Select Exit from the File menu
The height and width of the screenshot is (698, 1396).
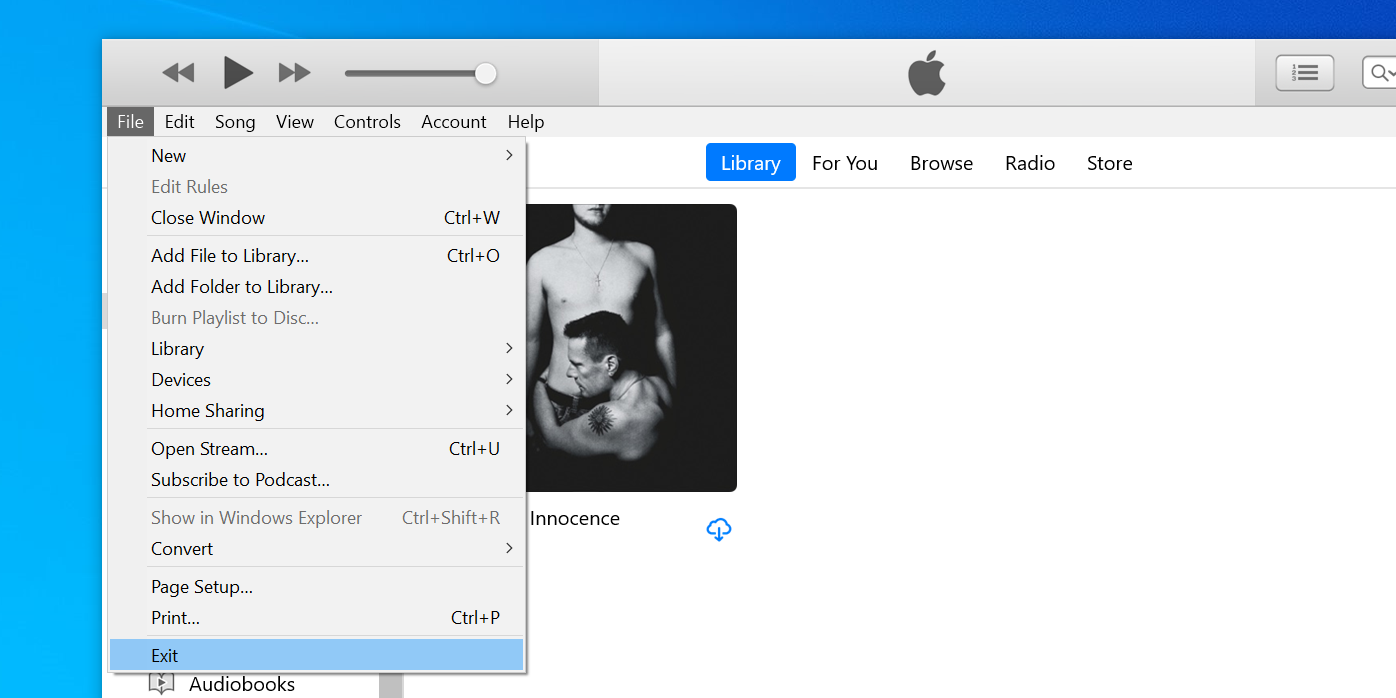(163, 655)
